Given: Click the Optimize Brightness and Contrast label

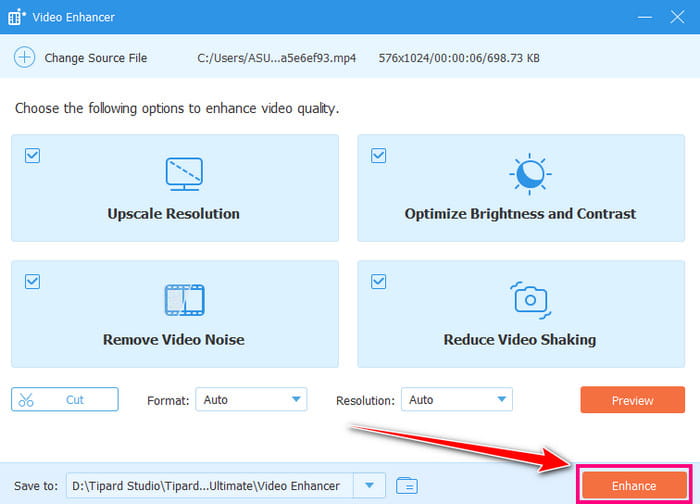Looking at the screenshot, I should tap(520, 214).
